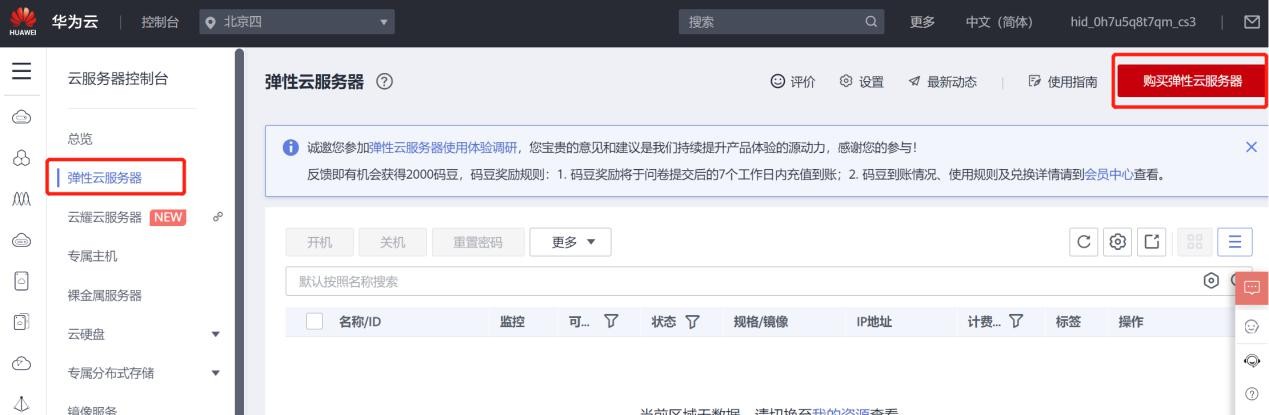Open 专属主机 in sidebar
Image resolution: width=1269 pixels, height=415 pixels.
coord(92,256)
